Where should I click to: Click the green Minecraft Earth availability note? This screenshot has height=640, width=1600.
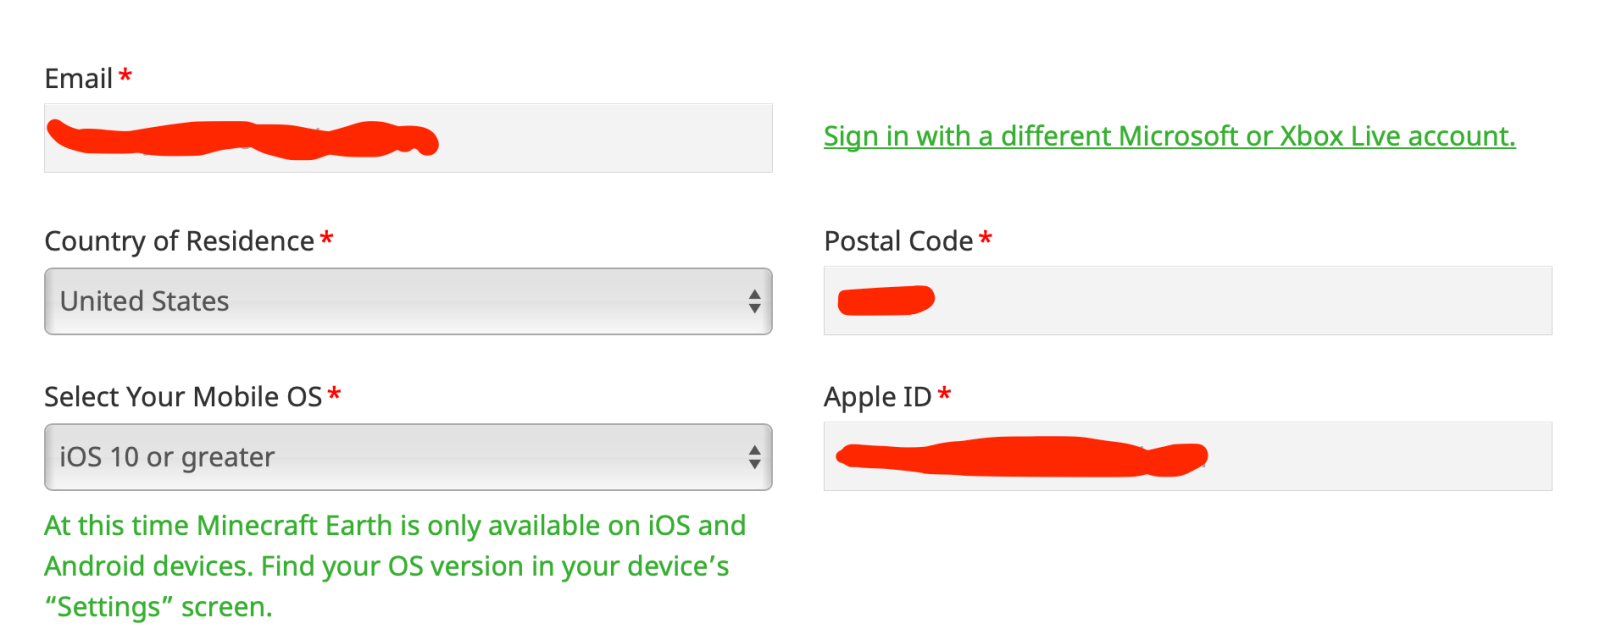tap(394, 566)
